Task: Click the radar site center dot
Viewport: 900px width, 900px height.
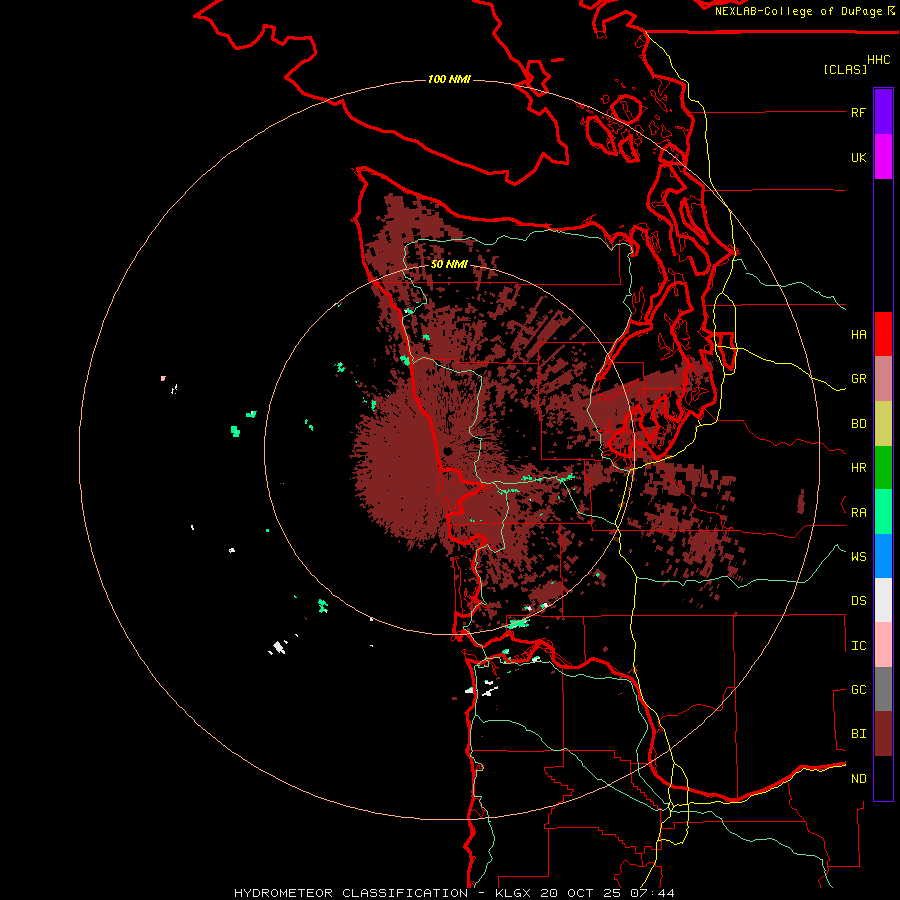Action: tap(447, 451)
